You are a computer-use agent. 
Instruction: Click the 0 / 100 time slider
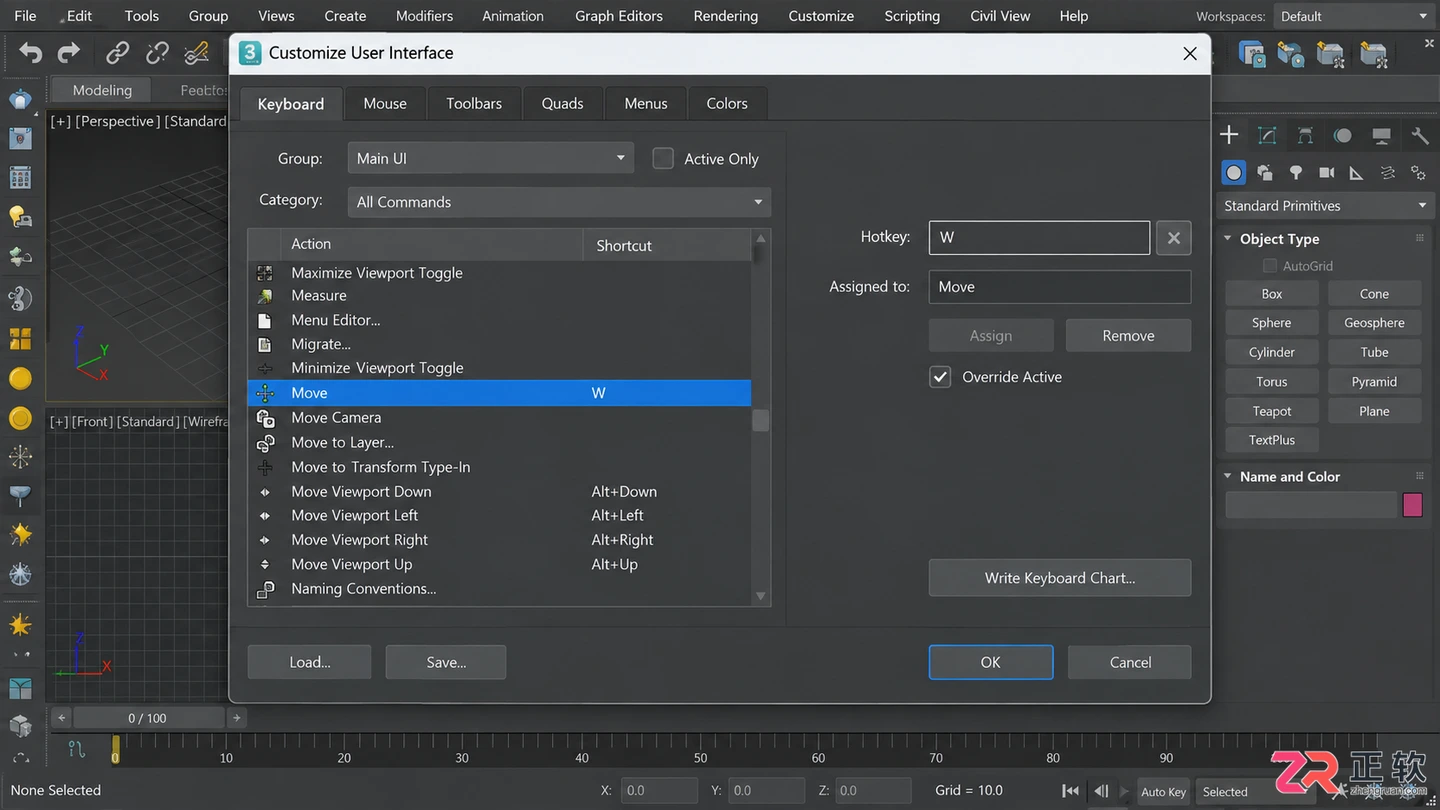point(148,718)
